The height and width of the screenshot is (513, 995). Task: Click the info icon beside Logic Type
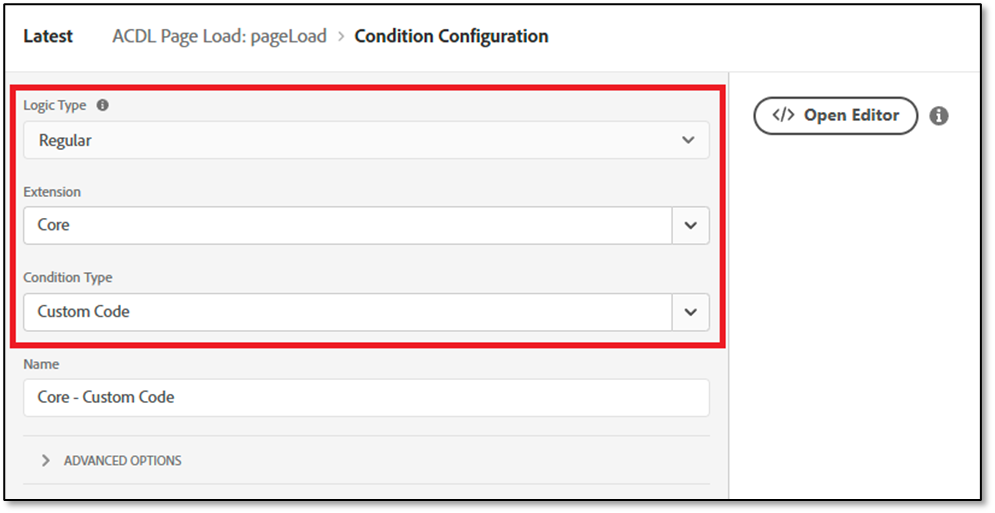pyautogui.click(x=102, y=105)
